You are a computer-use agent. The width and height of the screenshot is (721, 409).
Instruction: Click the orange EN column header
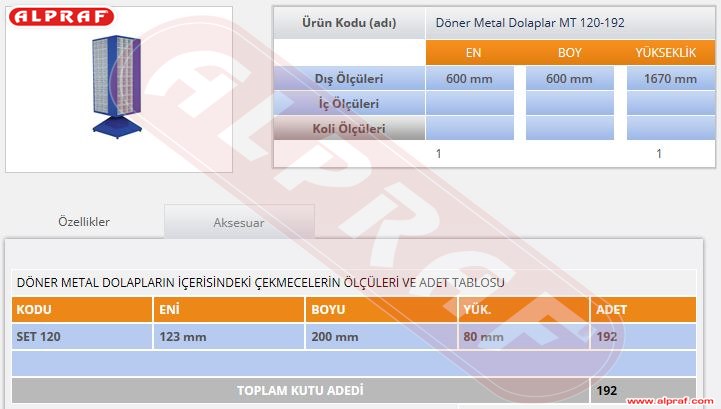tap(474, 52)
